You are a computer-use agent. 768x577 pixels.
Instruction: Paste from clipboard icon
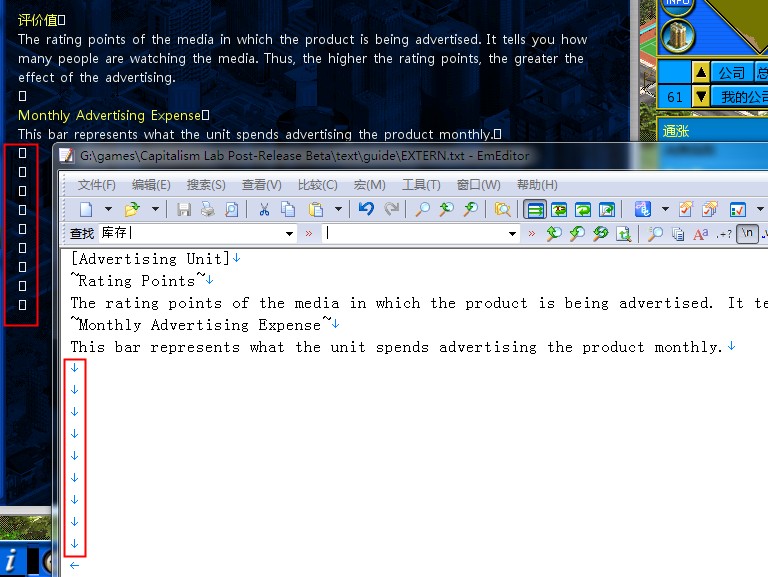[316, 210]
